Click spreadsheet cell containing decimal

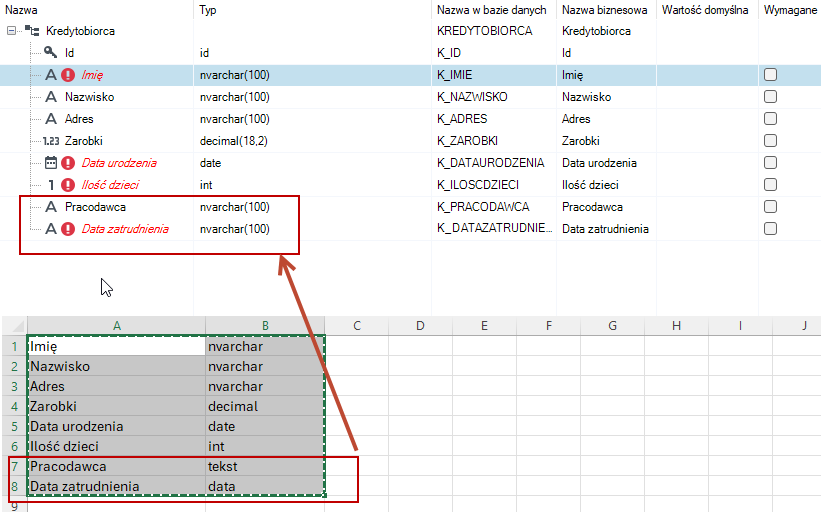(x=265, y=406)
